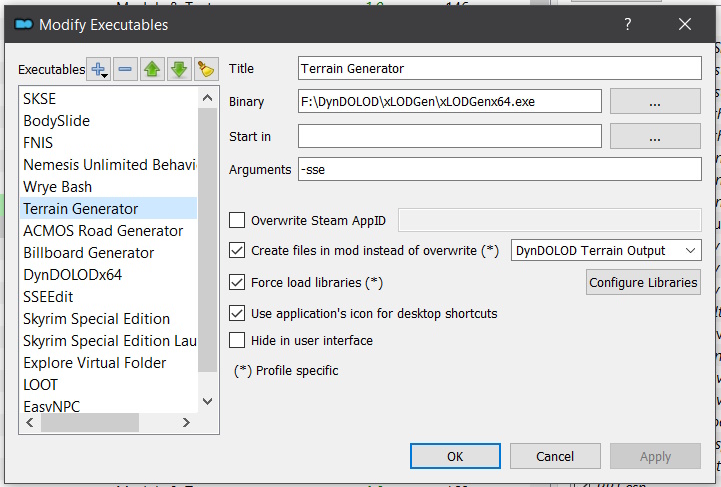
Task: Select LOOT in executables list
Action: pyautogui.click(x=109, y=385)
